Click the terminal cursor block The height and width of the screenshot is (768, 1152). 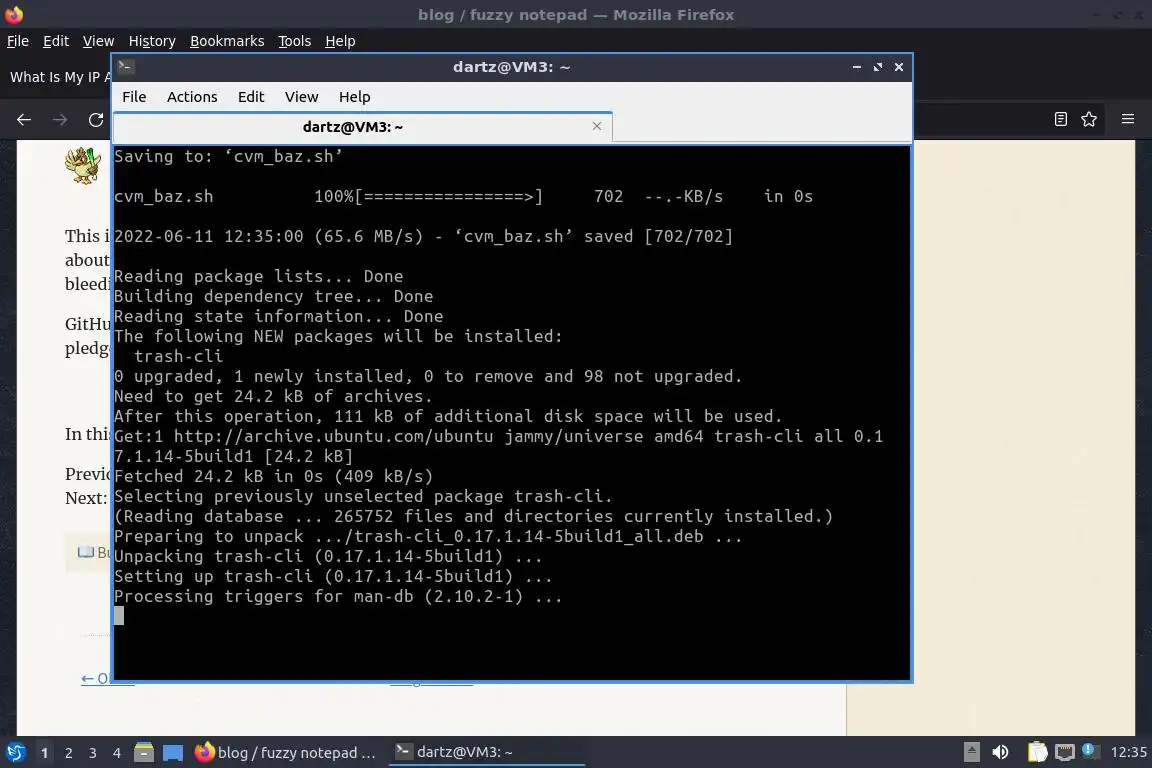pos(119,616)
